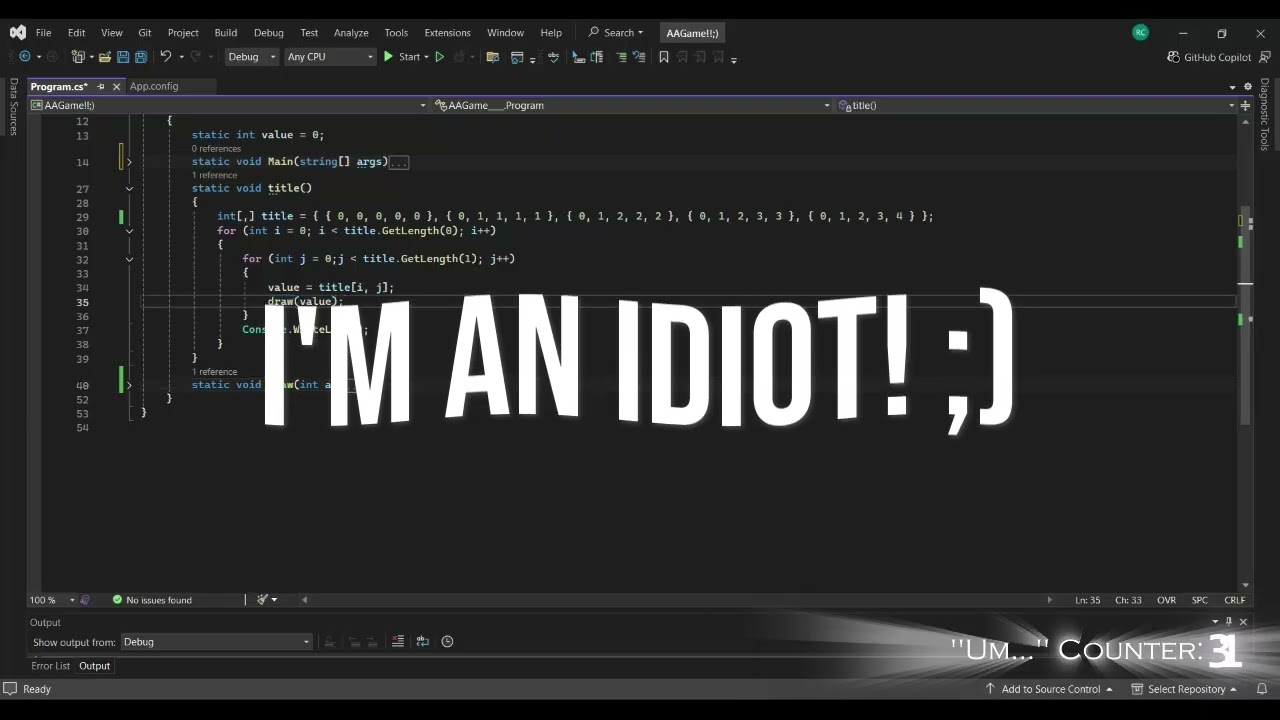Screen dimensions: 1280x720
Task: Open the Data Sources side tab
Action: pyautogui.click(x=13, y=106)
